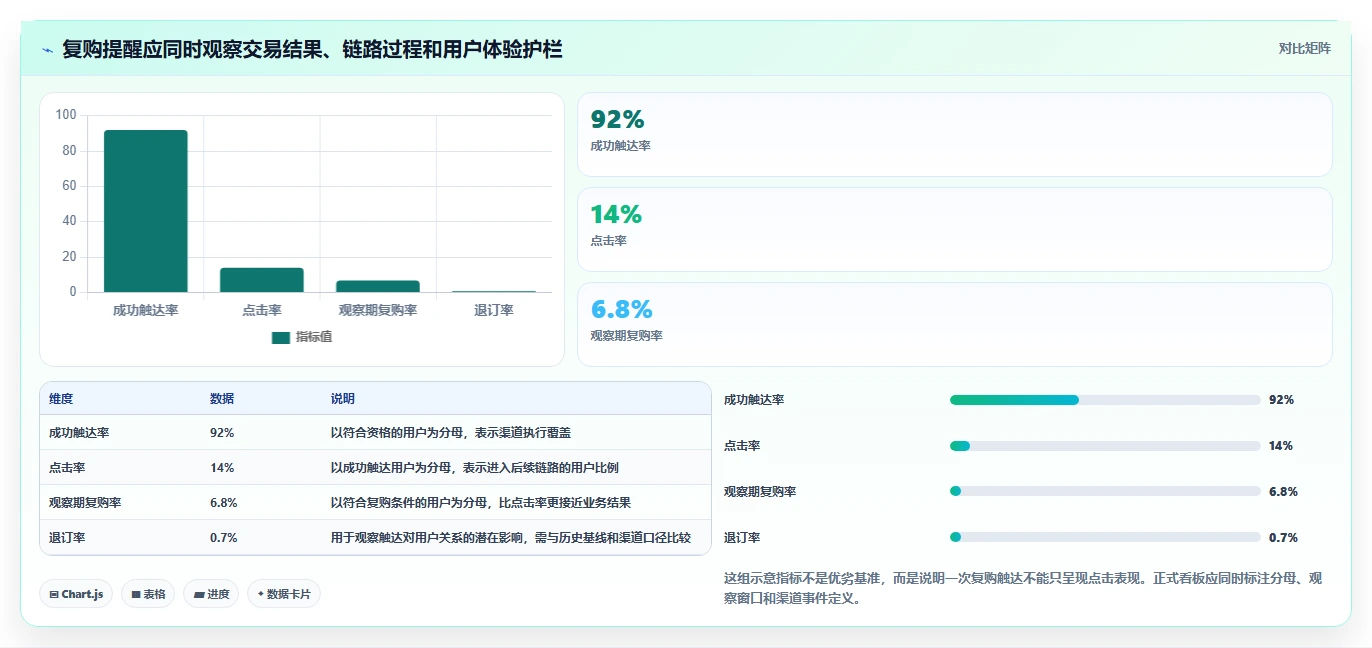
Task: Click the page title 复购提醒应同时观察交易结果
Action: point(312,49)
